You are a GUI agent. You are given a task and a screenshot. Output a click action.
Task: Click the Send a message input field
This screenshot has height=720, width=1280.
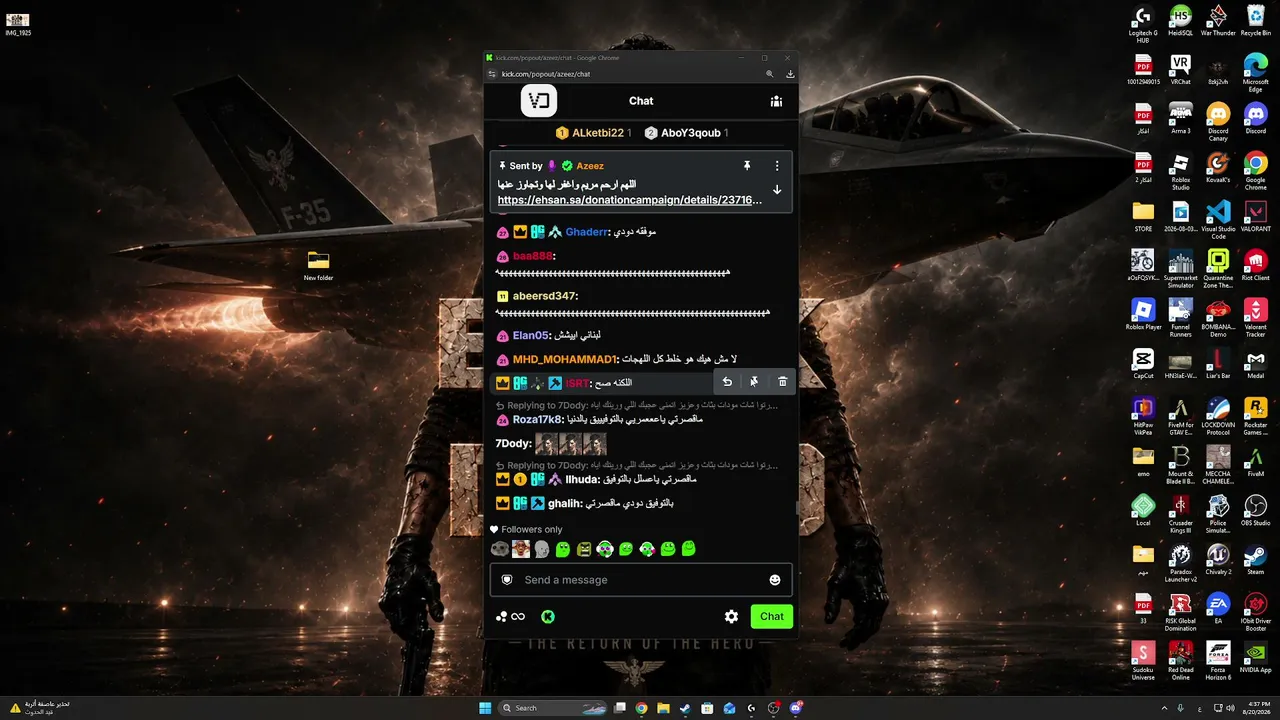(641, 580)
